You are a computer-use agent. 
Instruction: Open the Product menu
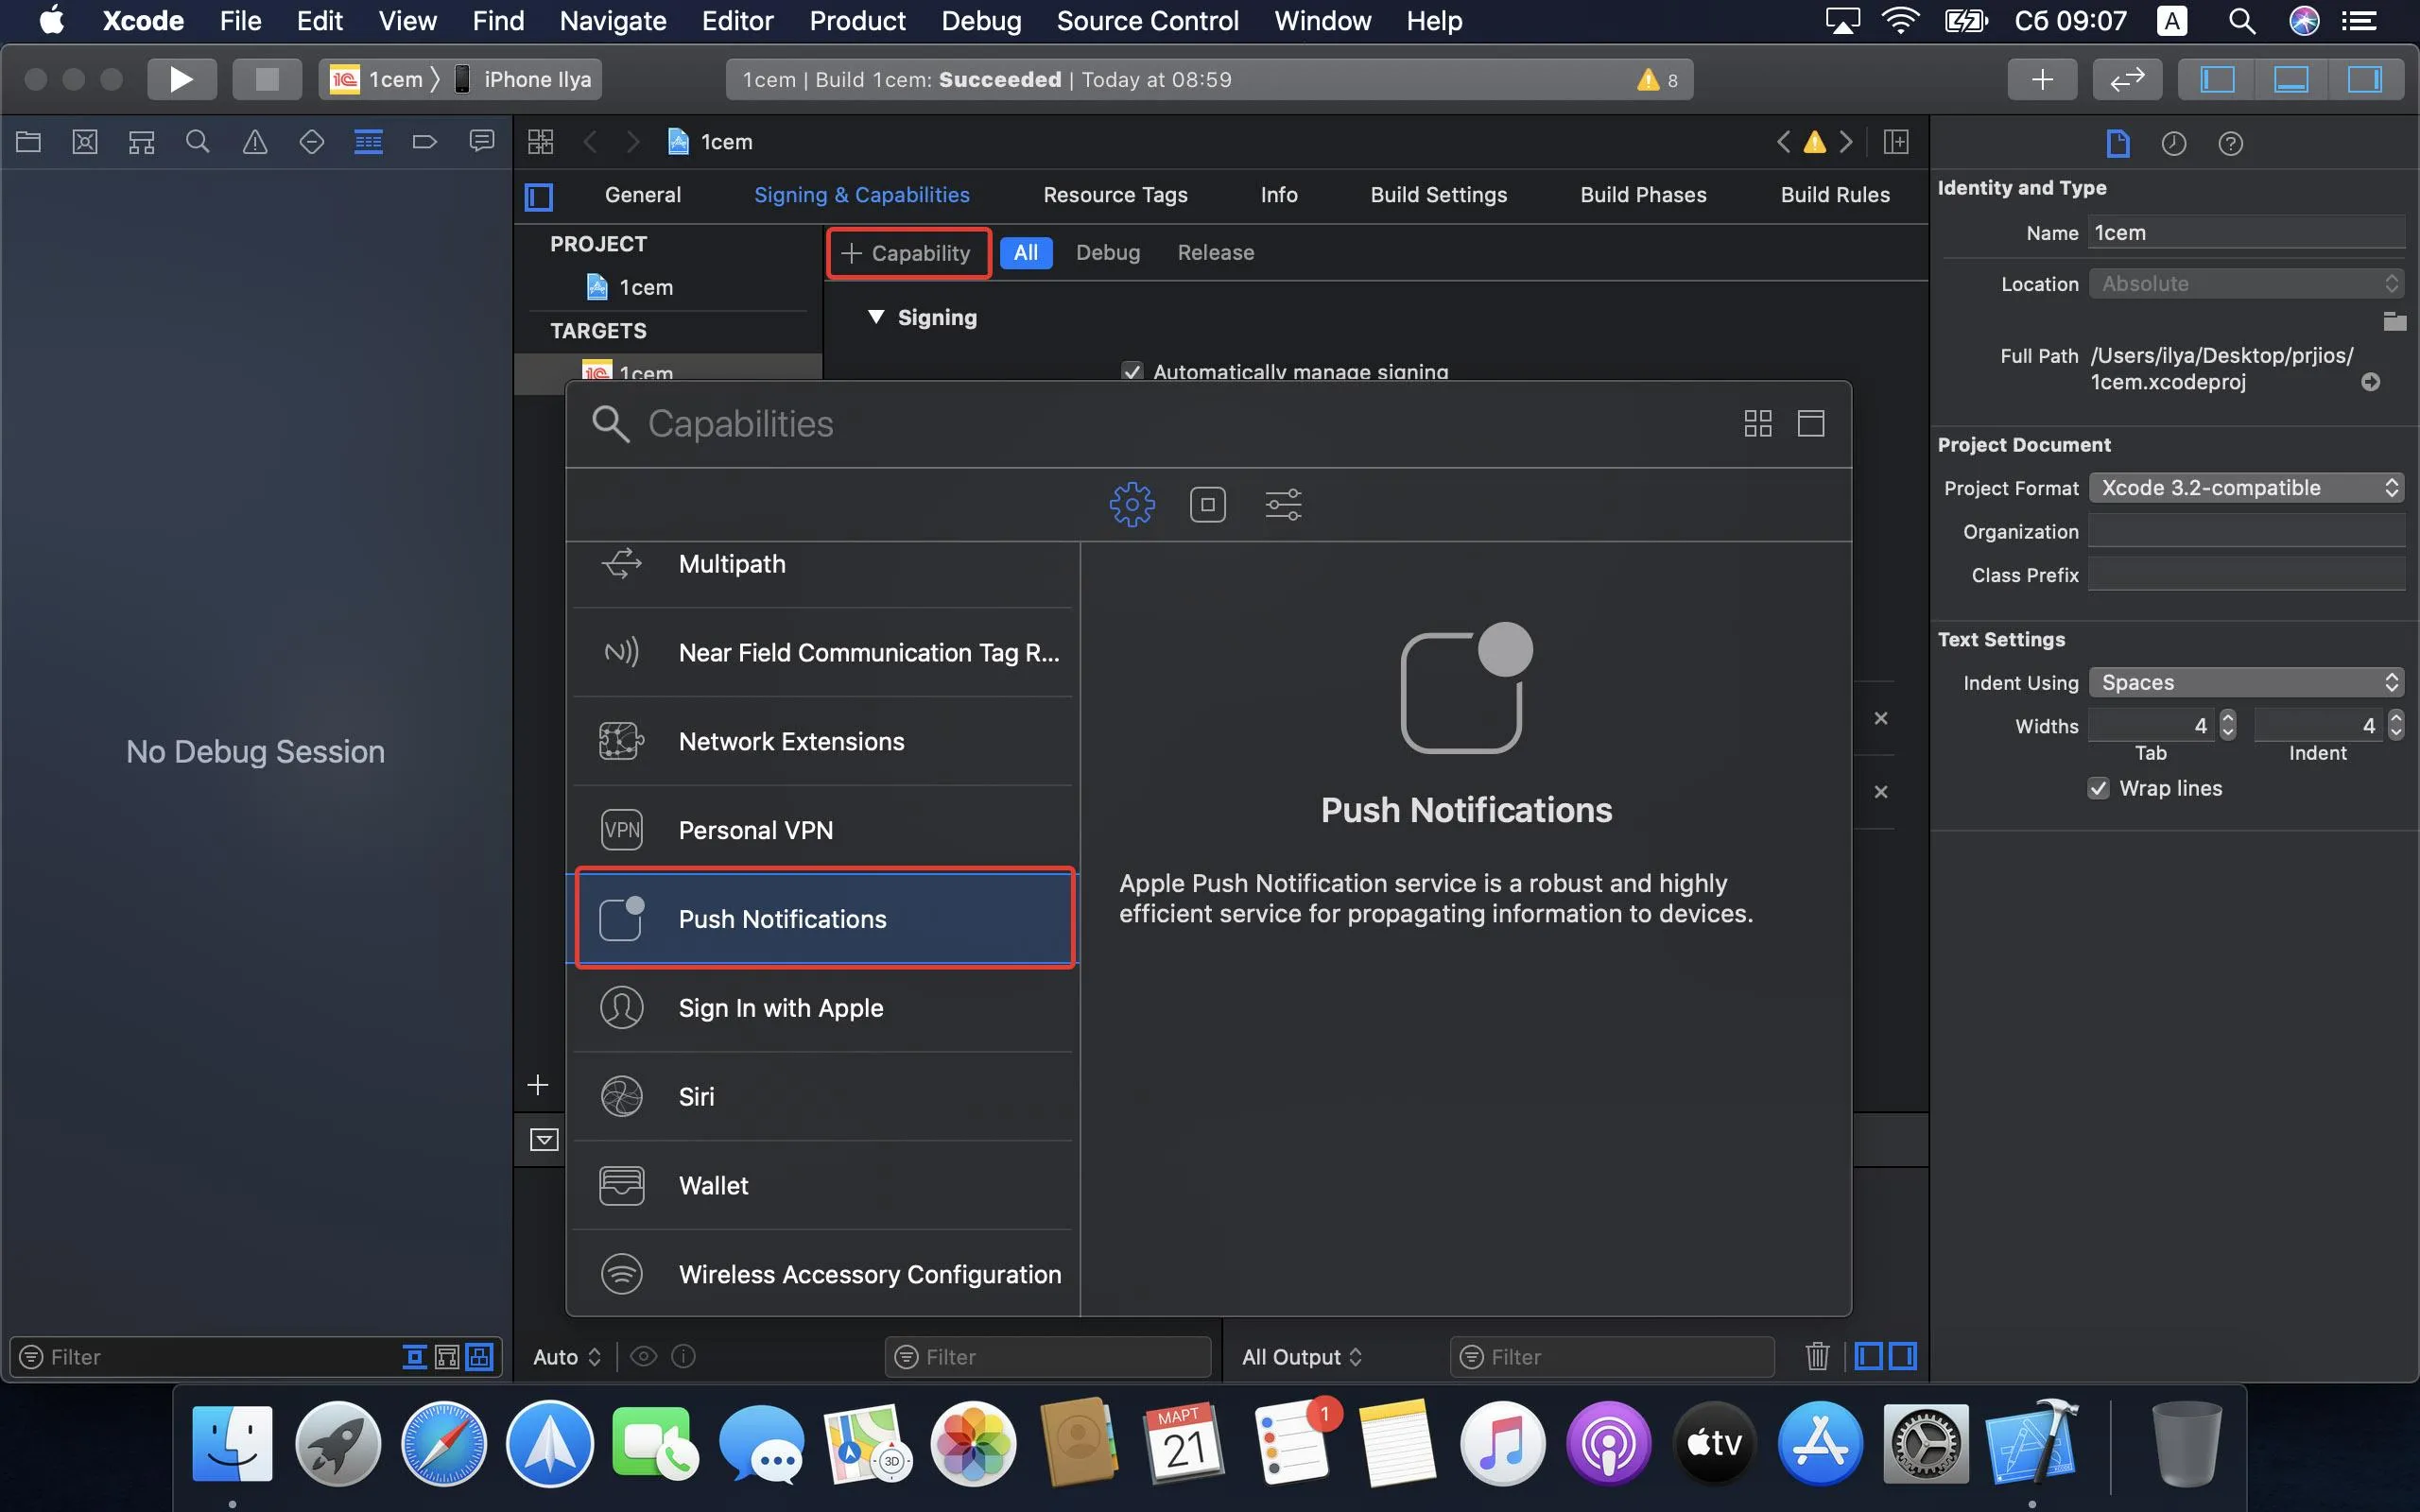[x=857, y=20]
